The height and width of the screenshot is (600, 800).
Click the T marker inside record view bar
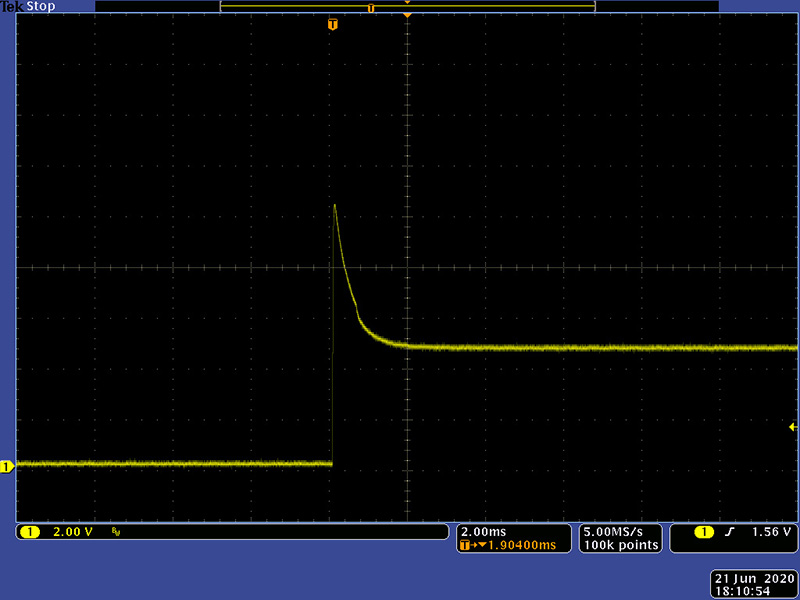pyautogui.click(x=371, y=8)
